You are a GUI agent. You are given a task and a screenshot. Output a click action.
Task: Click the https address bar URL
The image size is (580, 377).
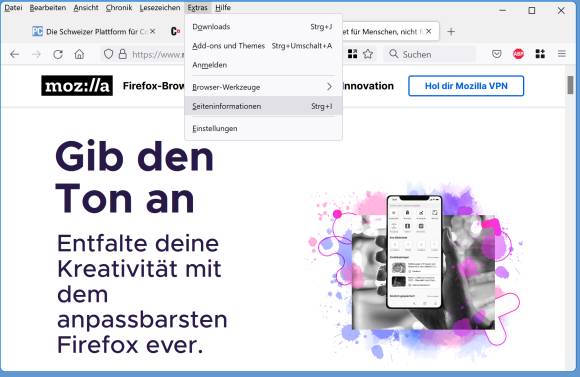[x=158, y=54]
